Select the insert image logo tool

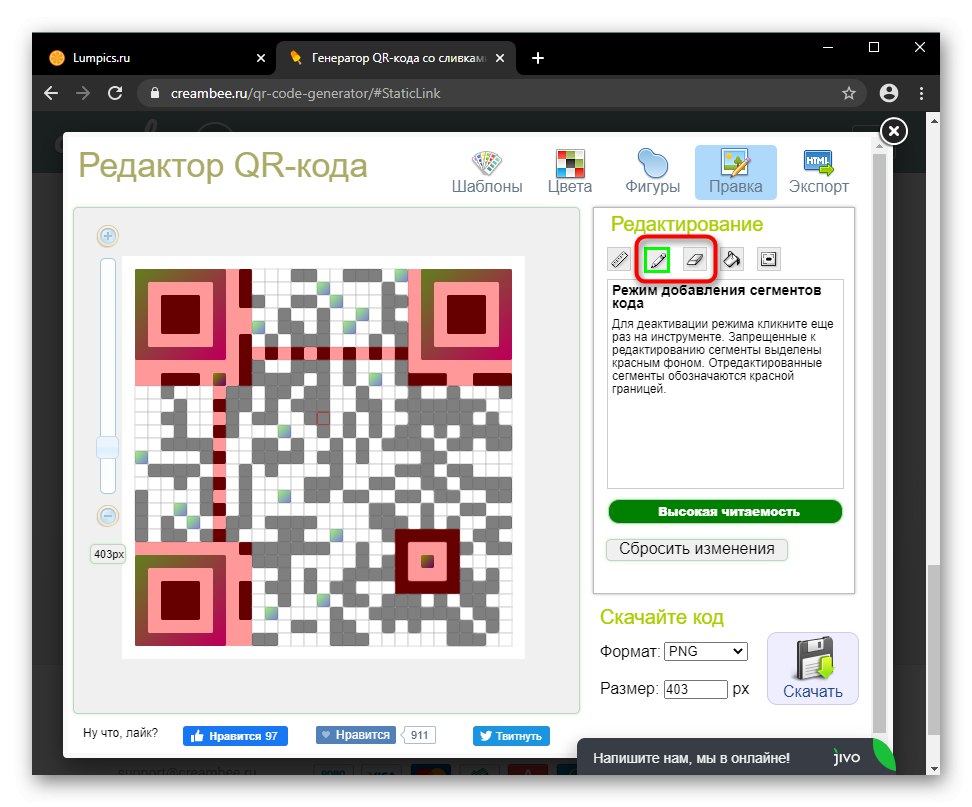point(769,259)
